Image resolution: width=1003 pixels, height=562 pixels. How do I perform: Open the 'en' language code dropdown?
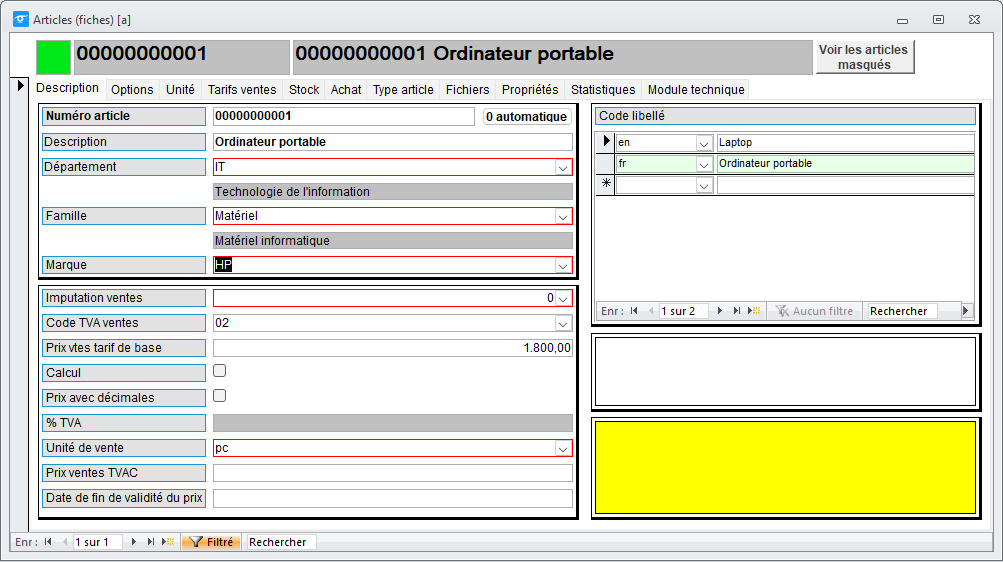click(x=704, y=143)
